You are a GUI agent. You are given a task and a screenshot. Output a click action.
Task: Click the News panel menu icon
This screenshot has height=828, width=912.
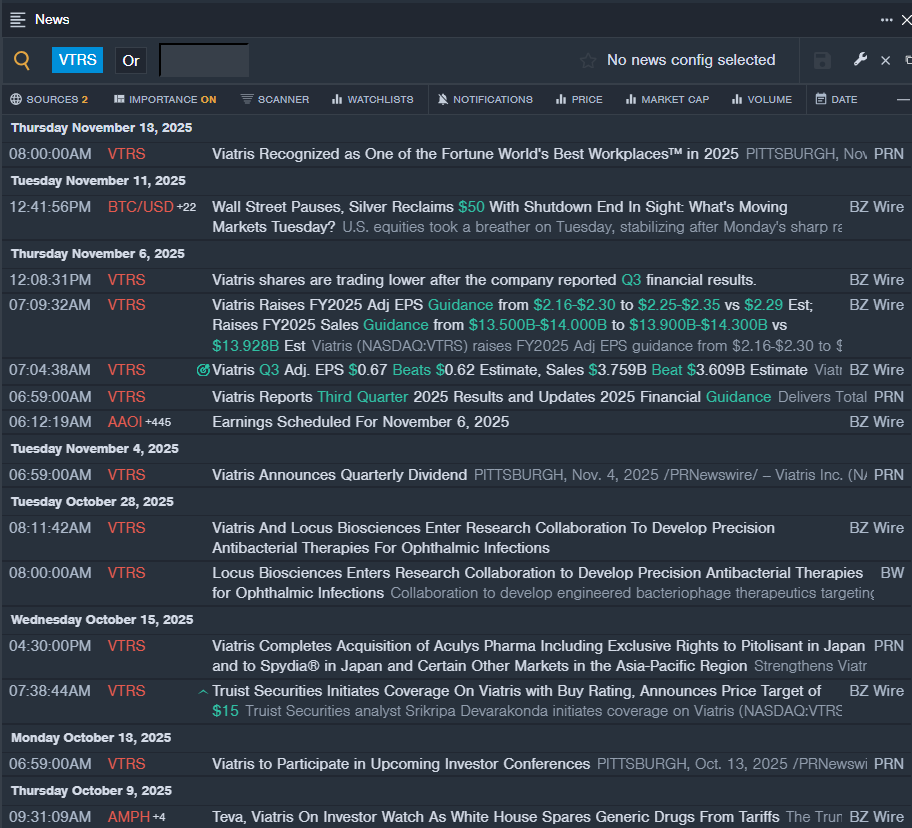click(17, 19)
